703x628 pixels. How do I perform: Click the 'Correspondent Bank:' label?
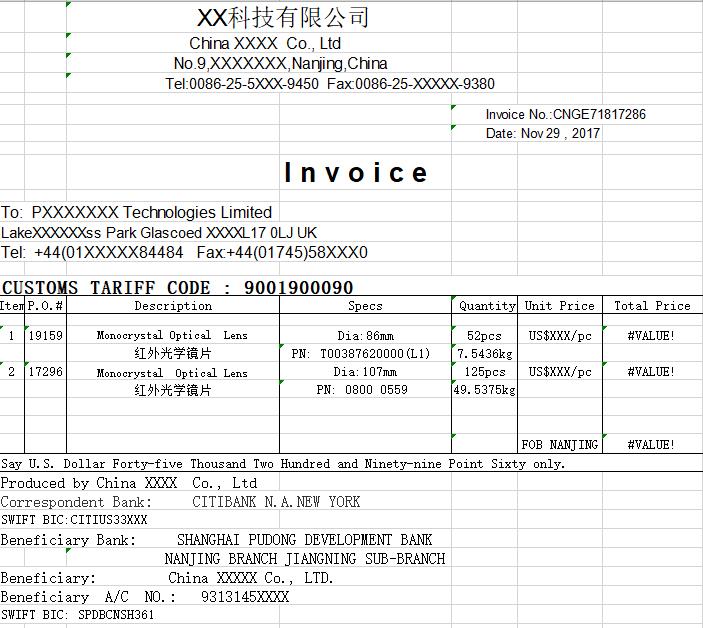[76, 502]
